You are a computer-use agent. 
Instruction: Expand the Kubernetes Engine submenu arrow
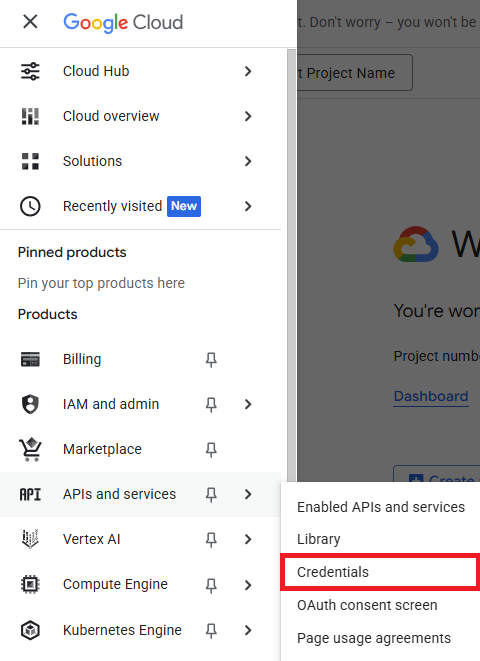(x=248, y=630)
